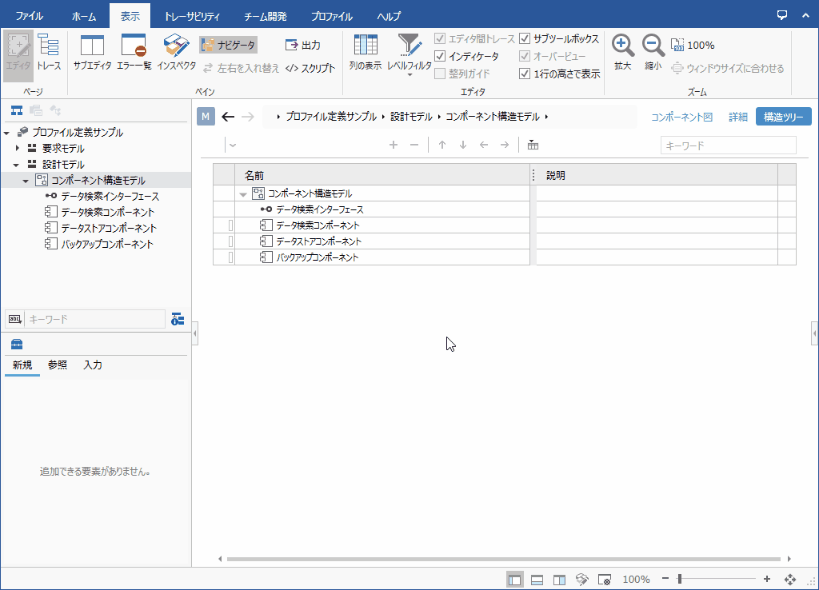Click the add row plus icon above the table

[393, 144]
